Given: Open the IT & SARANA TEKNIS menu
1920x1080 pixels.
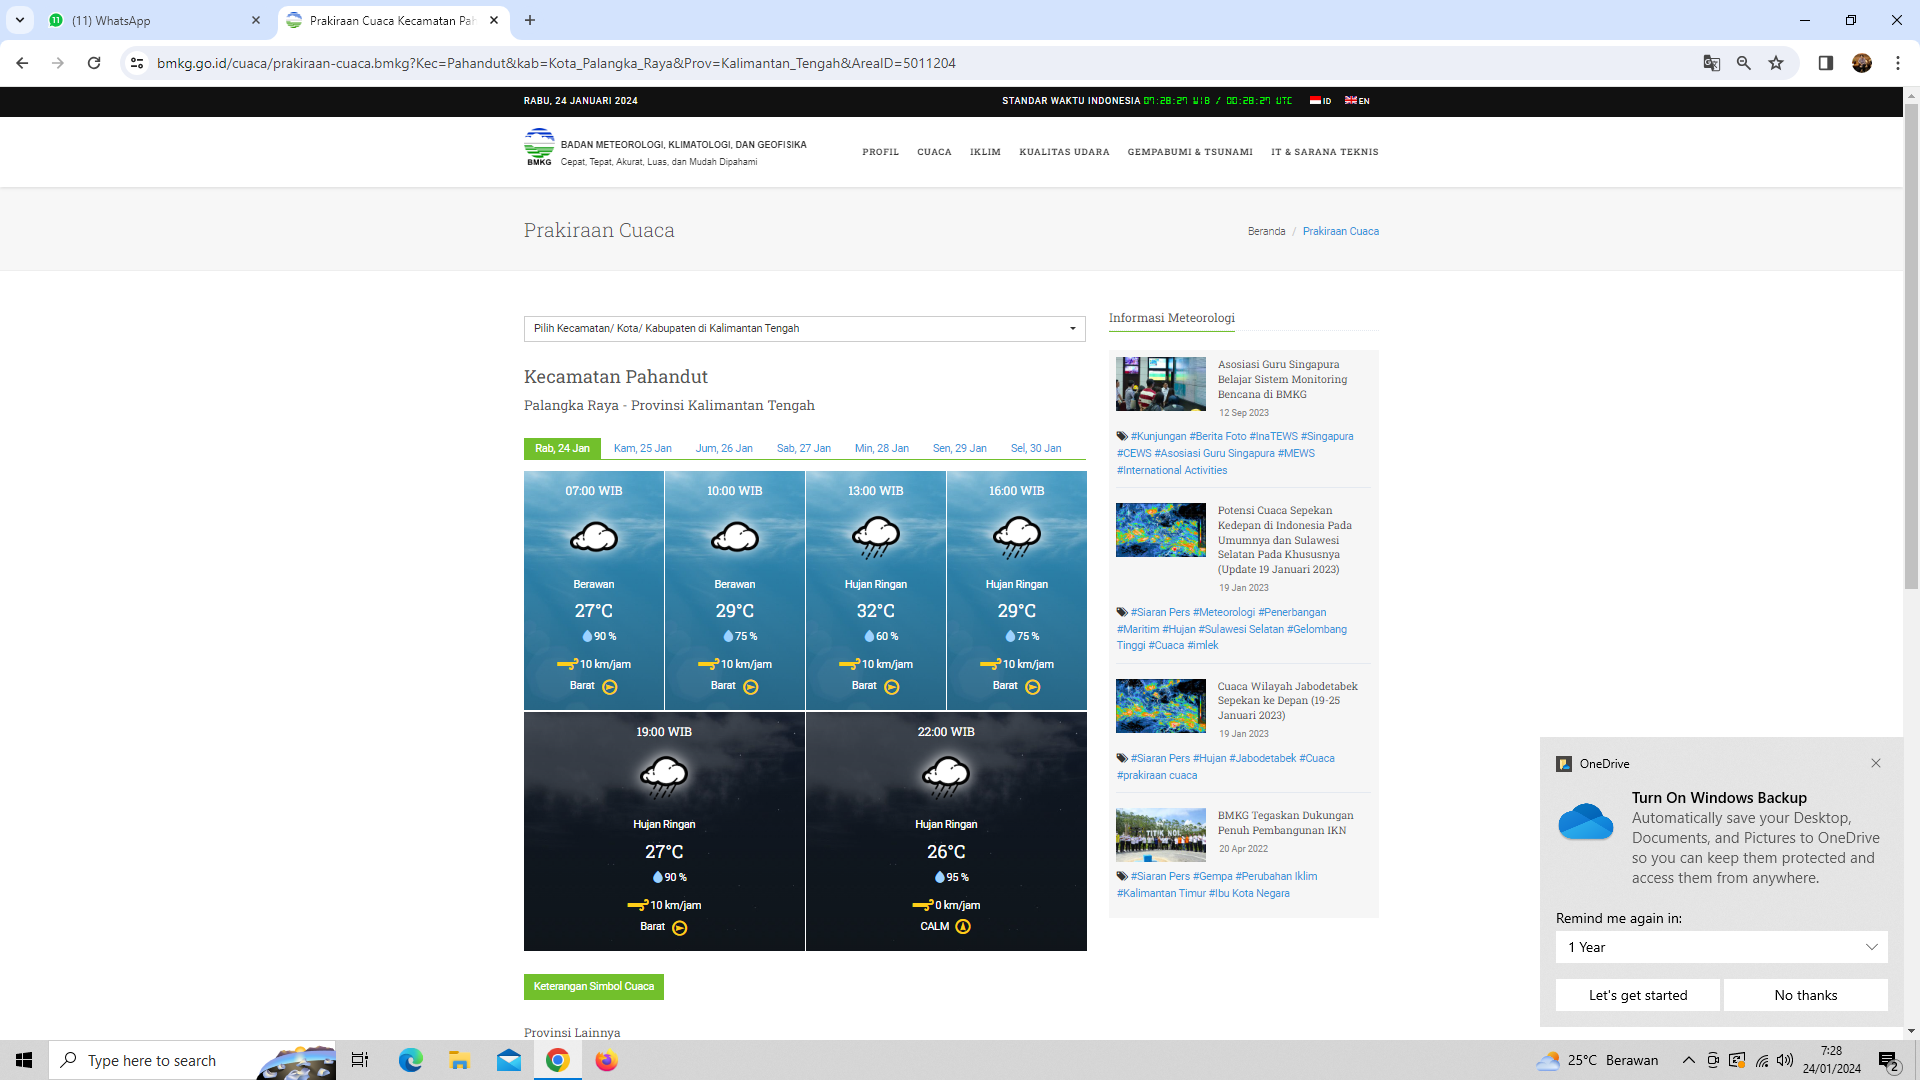Looking at the screenshot, I should [x=1324, y=152].
